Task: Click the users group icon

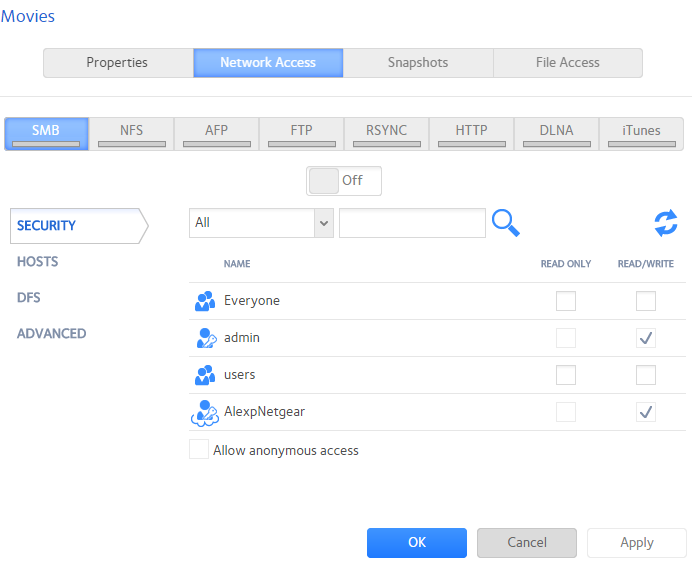Action: point(205,375)
